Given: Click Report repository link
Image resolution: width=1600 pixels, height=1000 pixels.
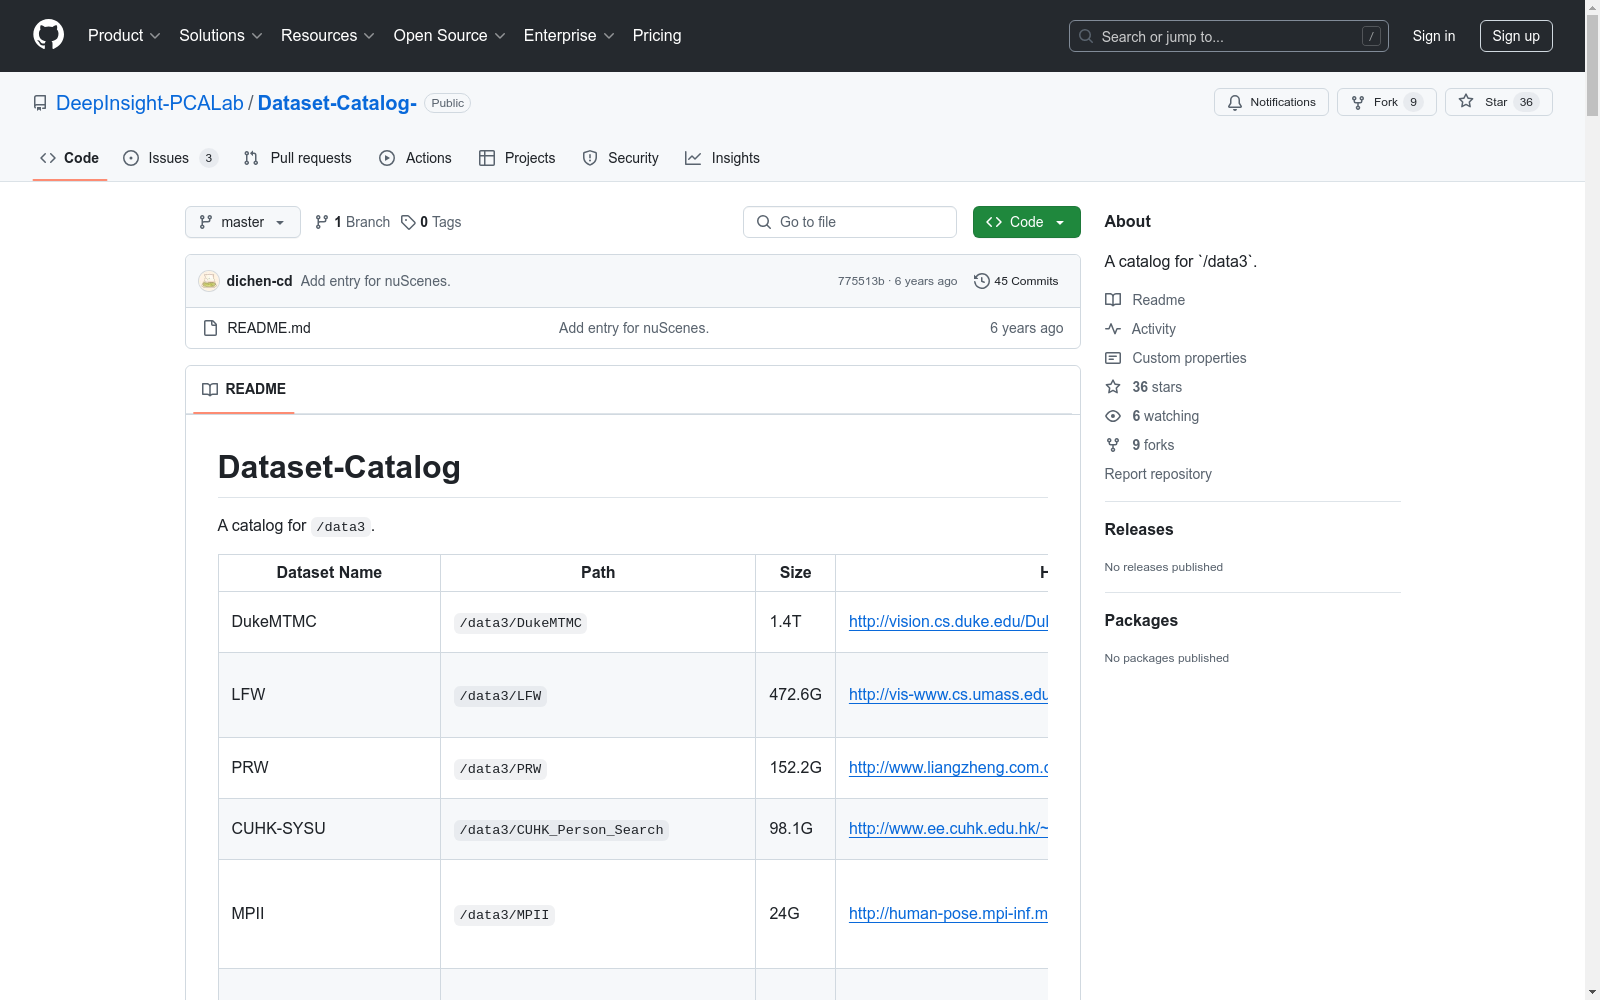Looking at the screenshot, I should tap(1158, 474).
